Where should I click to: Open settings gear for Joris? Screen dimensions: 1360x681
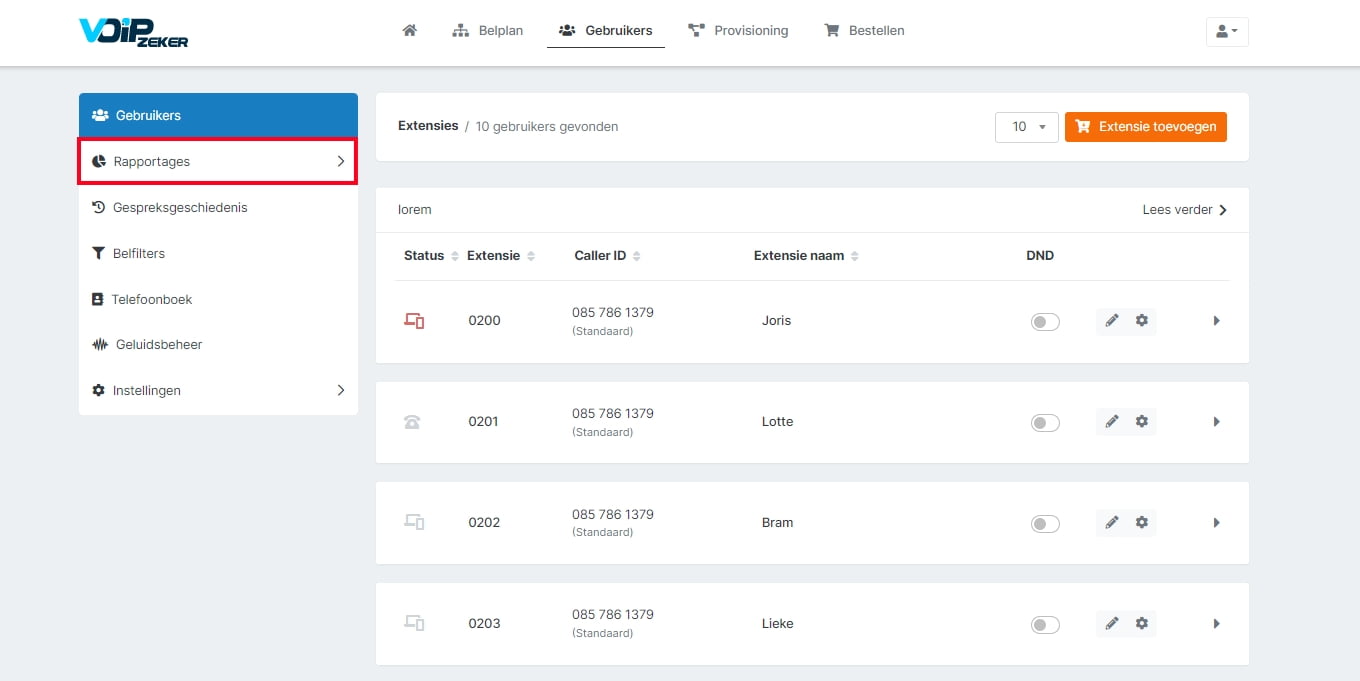[1142, 321]
